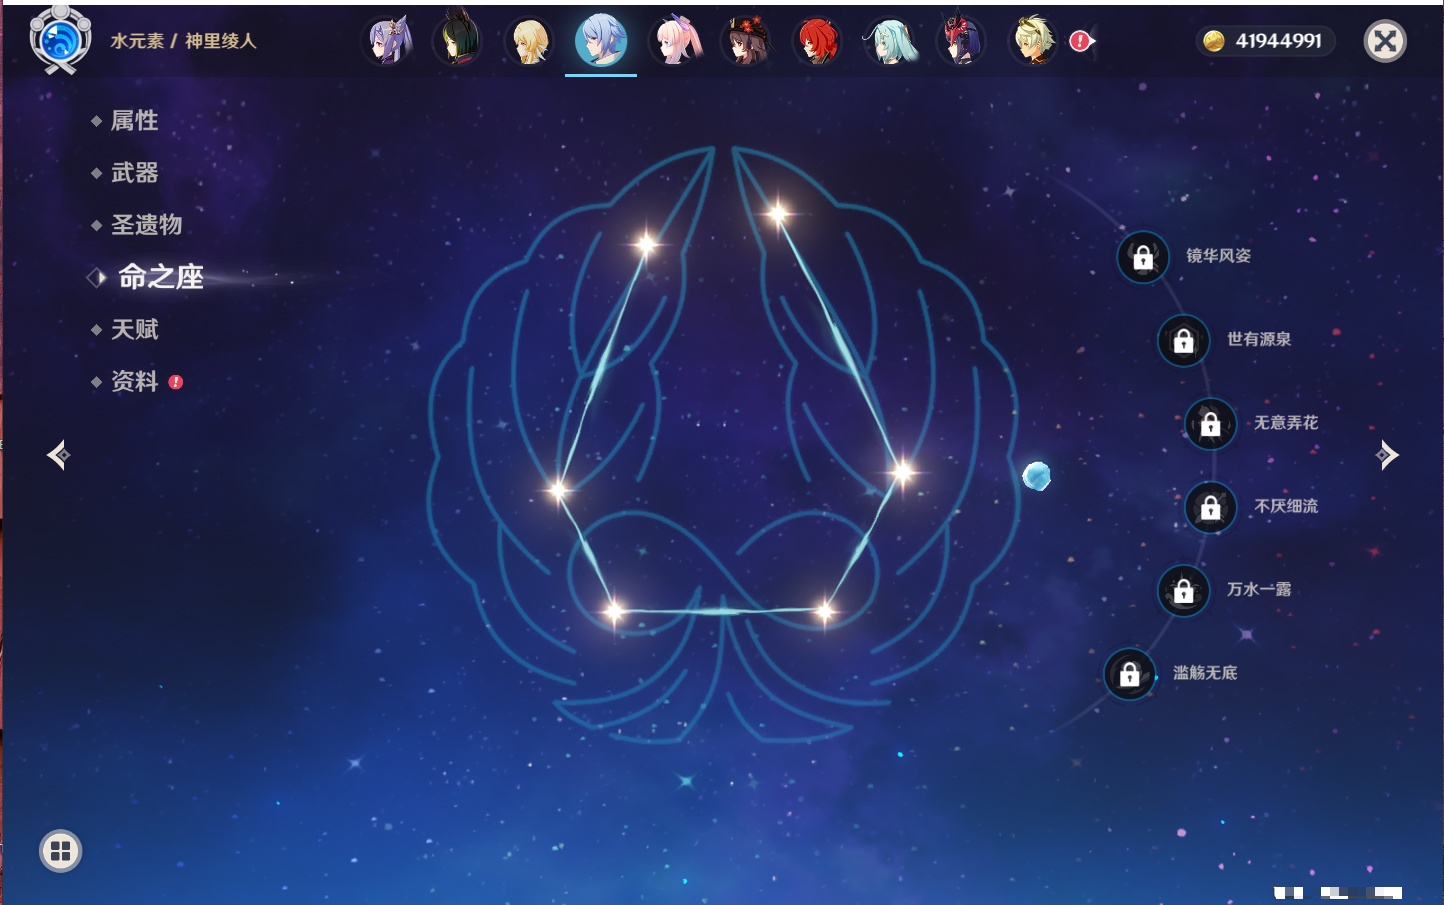Select the teal-haired character avatar
Image resolution: width=1444 pixels, height=905 pixels.
point(889,41)
